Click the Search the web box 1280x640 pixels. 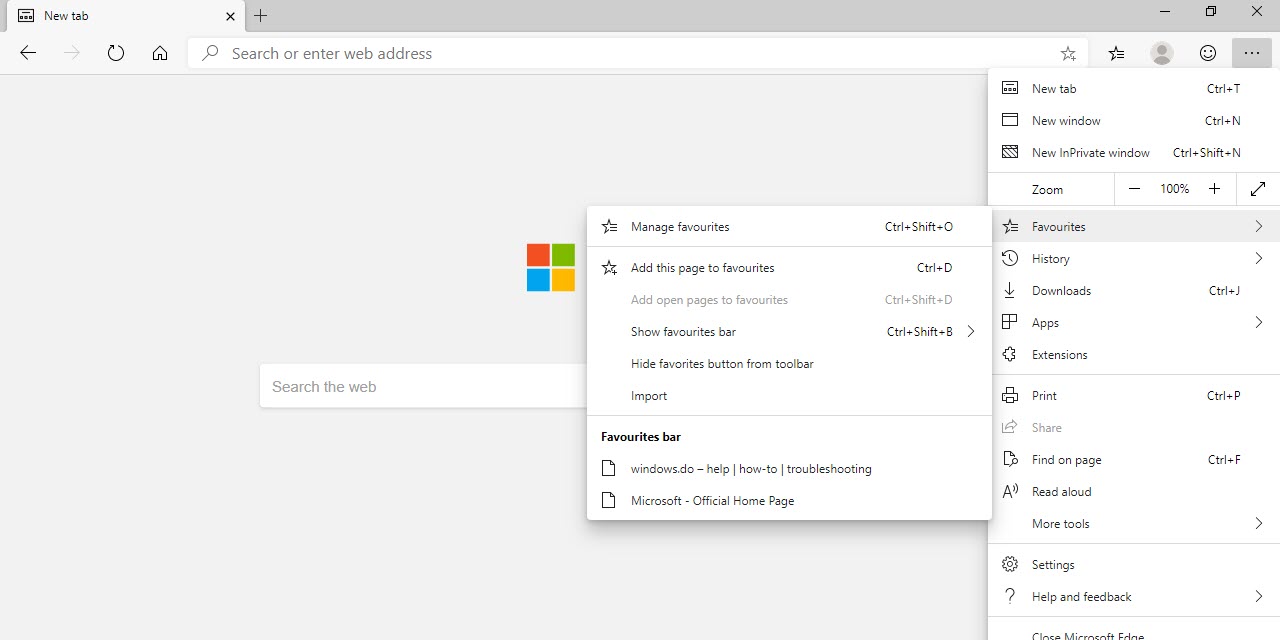click(x=422, y=387)
